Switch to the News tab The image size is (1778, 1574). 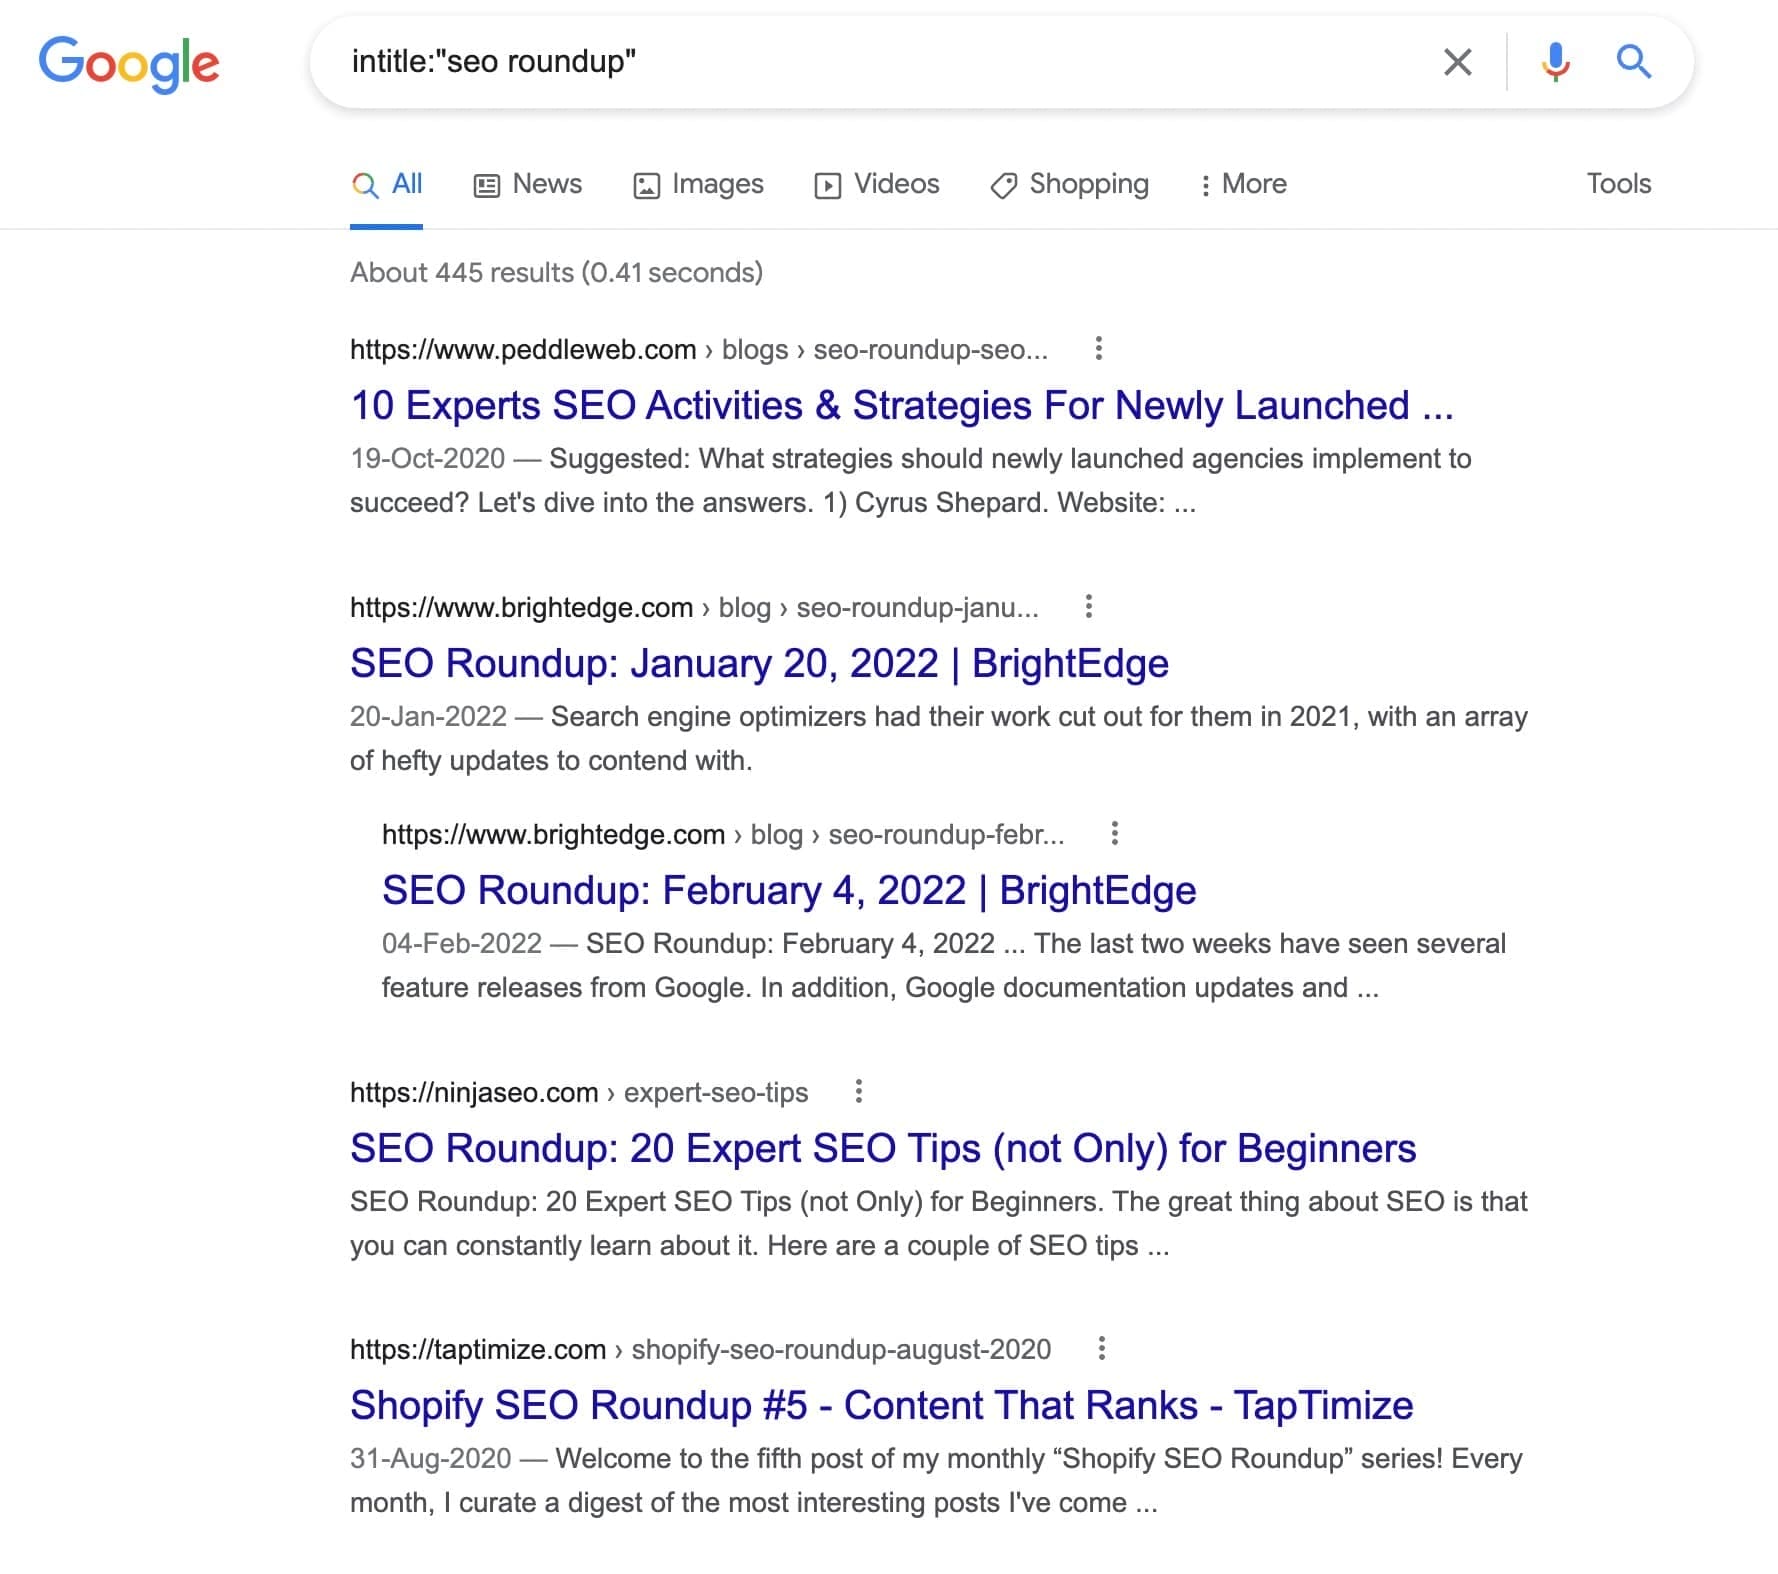527,184
